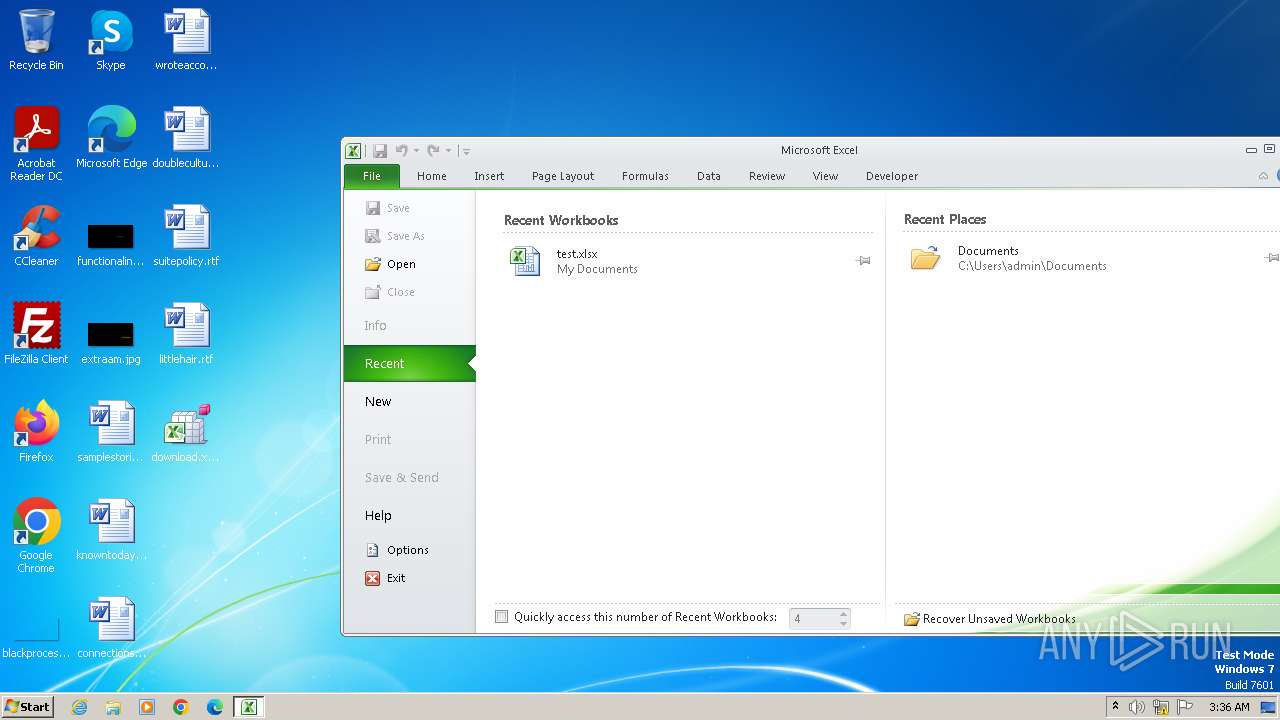The image size is (1280, 720).
Task: Click the Save icon in Quick Access Toolbar
Action: pos(380,151)
